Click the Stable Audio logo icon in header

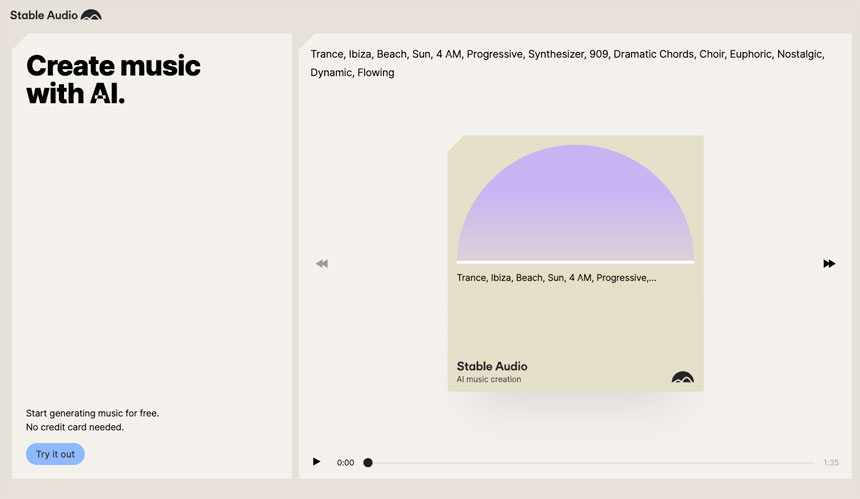(x=91, y=15)
